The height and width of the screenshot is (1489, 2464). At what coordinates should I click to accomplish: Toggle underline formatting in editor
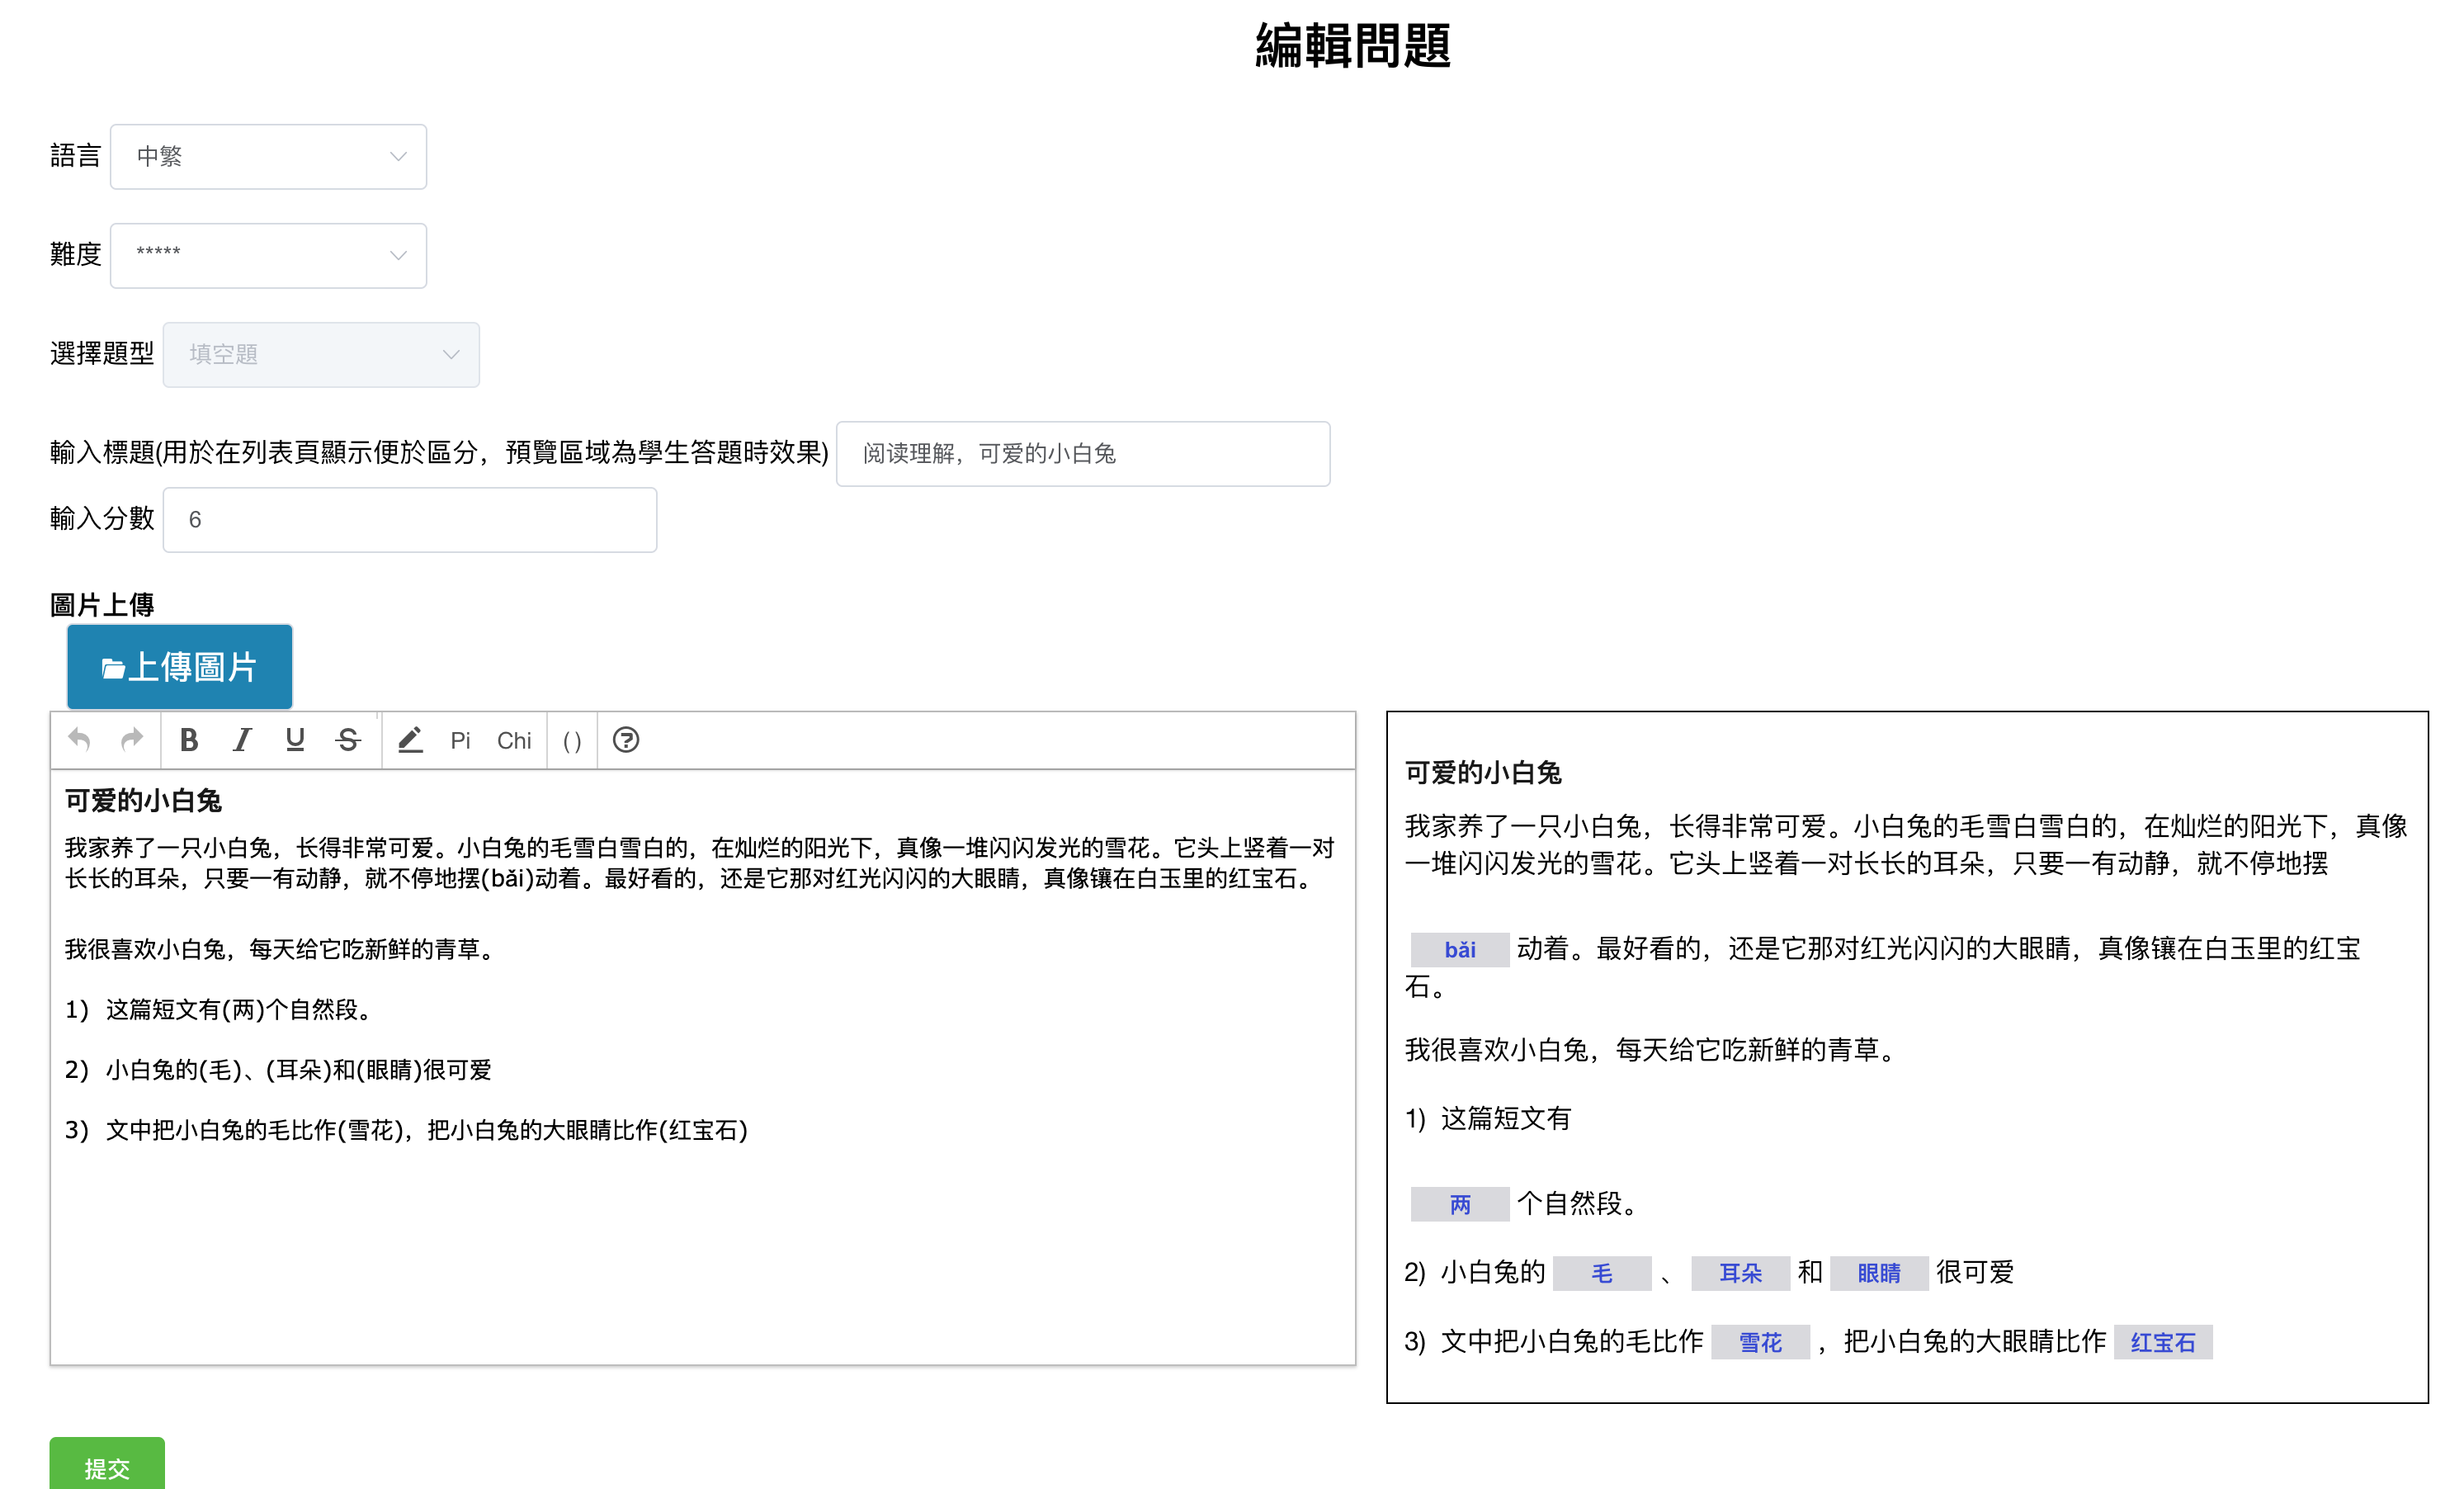[294, 740]
